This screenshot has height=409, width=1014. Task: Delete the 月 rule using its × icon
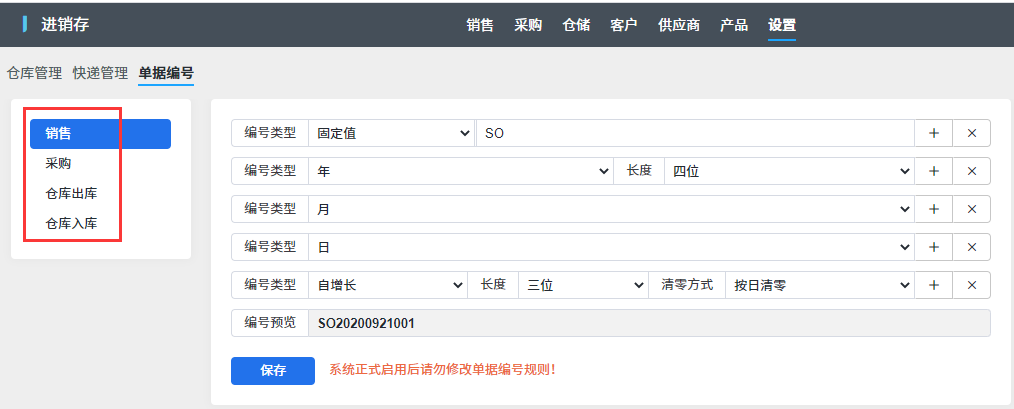coord(971,209)
